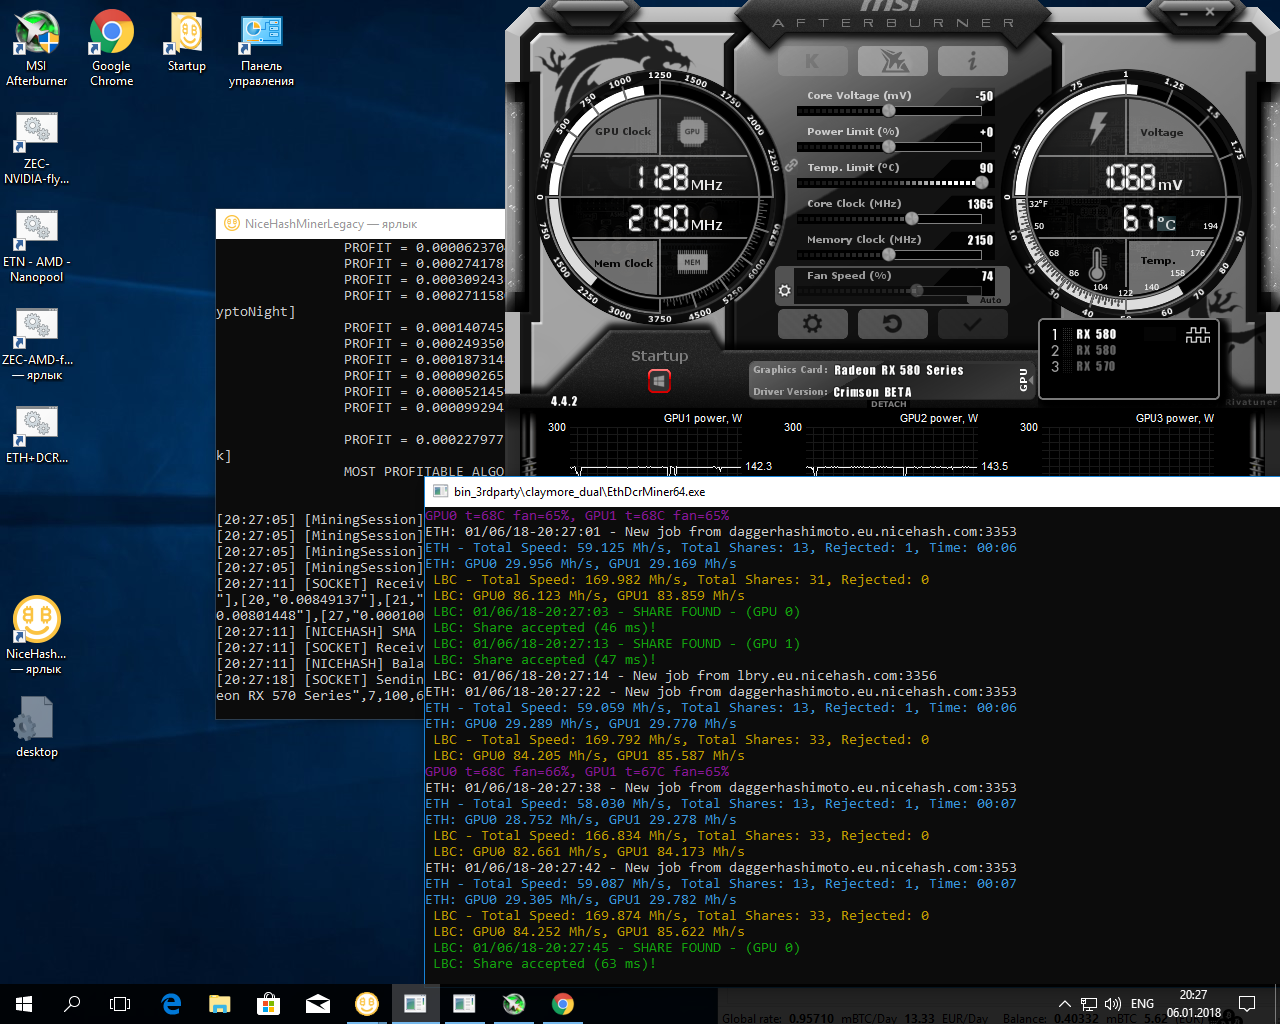This screenshot has height=1024, width=1280.
Task: Open File Explorer from taskbar
Action: 220,1004
